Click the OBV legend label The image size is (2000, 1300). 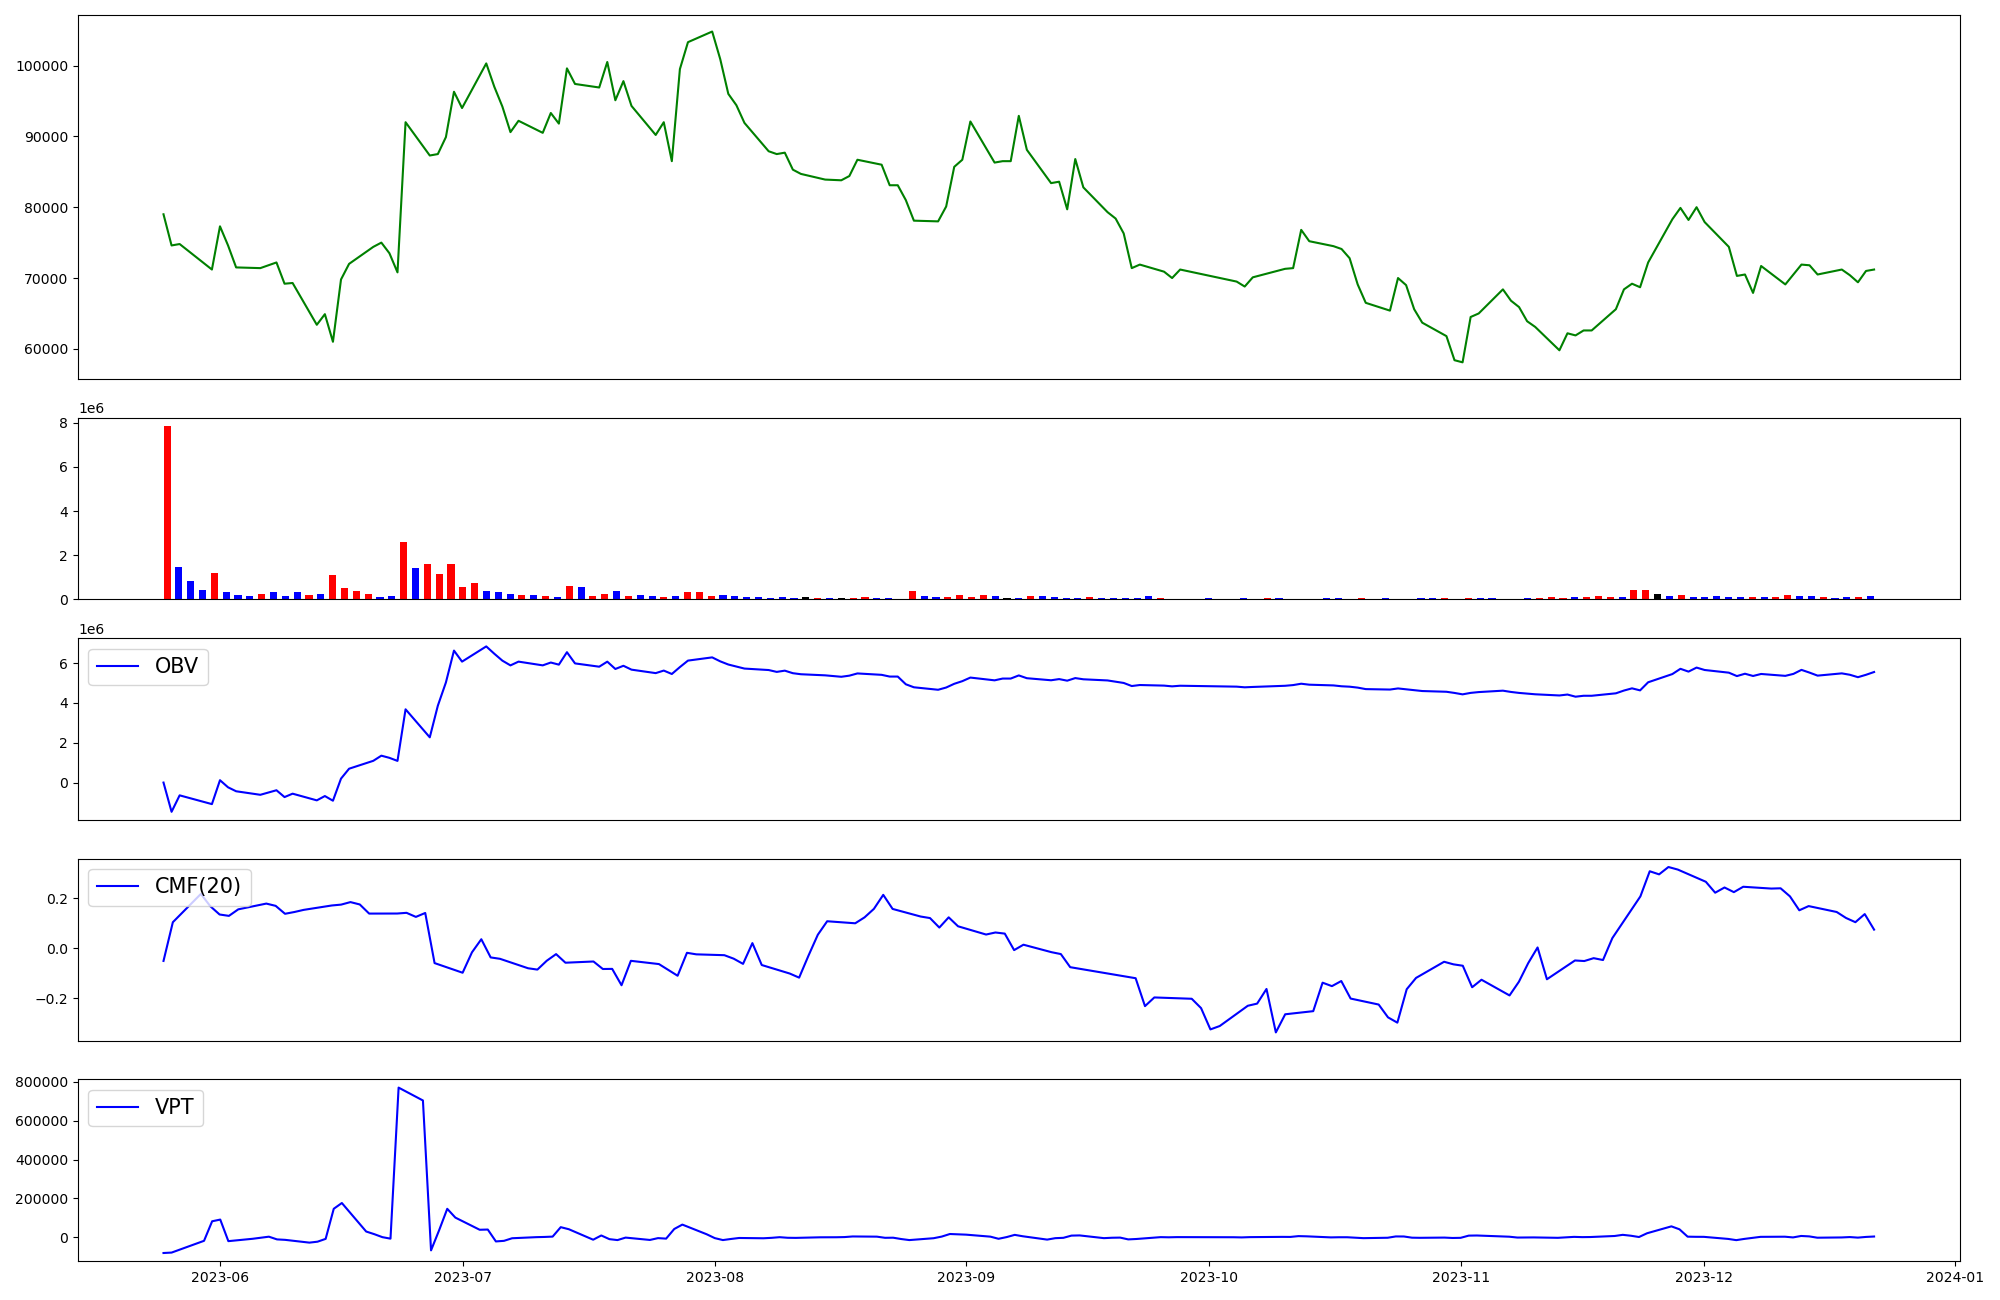tap(176, 666)
